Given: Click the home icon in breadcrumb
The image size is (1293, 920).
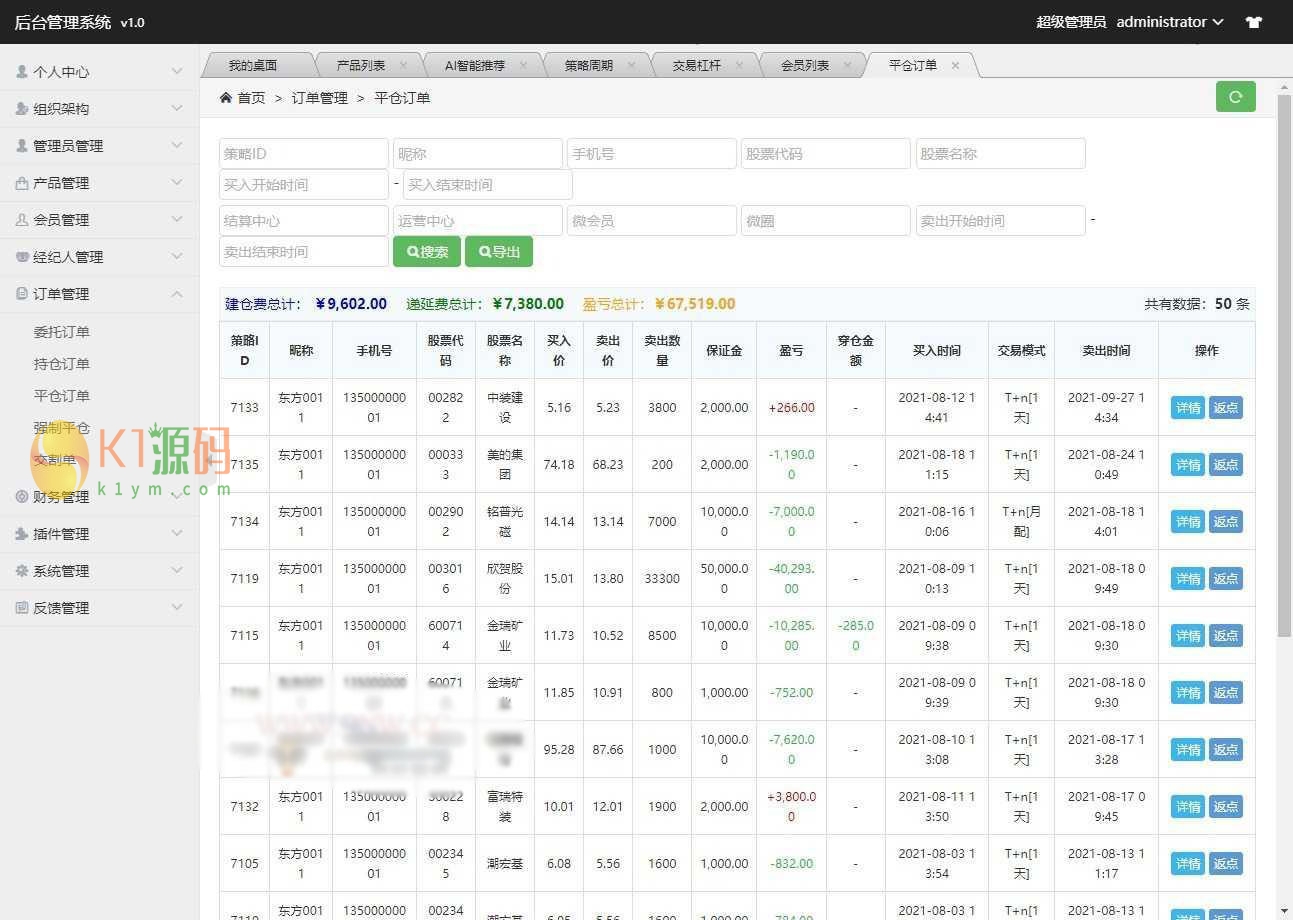Looking at the screenshot, I should pos(227,97).
